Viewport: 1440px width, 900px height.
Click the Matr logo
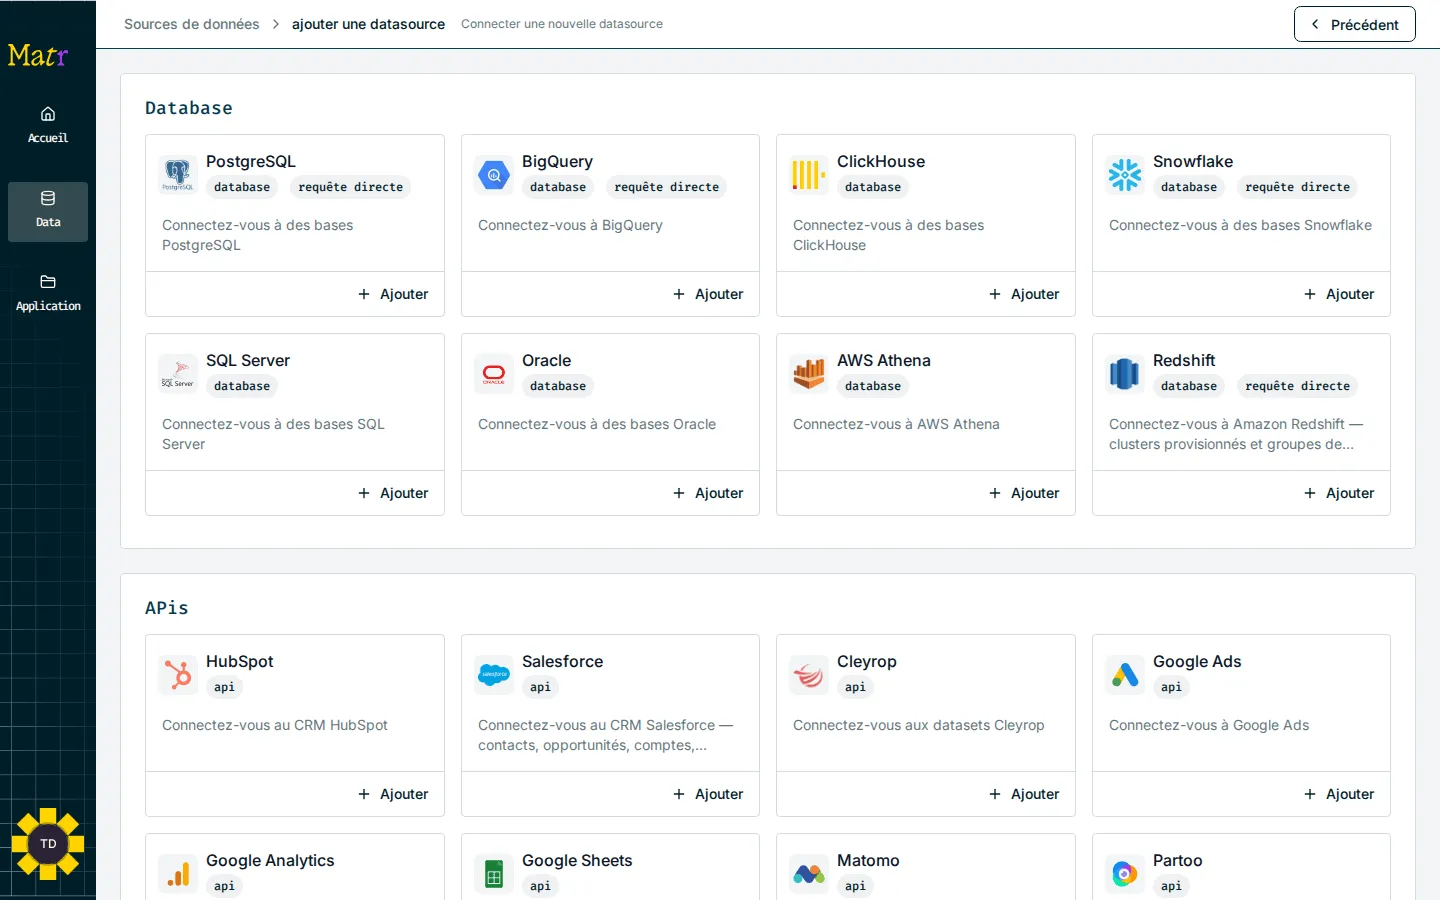[x=38, y=55]
